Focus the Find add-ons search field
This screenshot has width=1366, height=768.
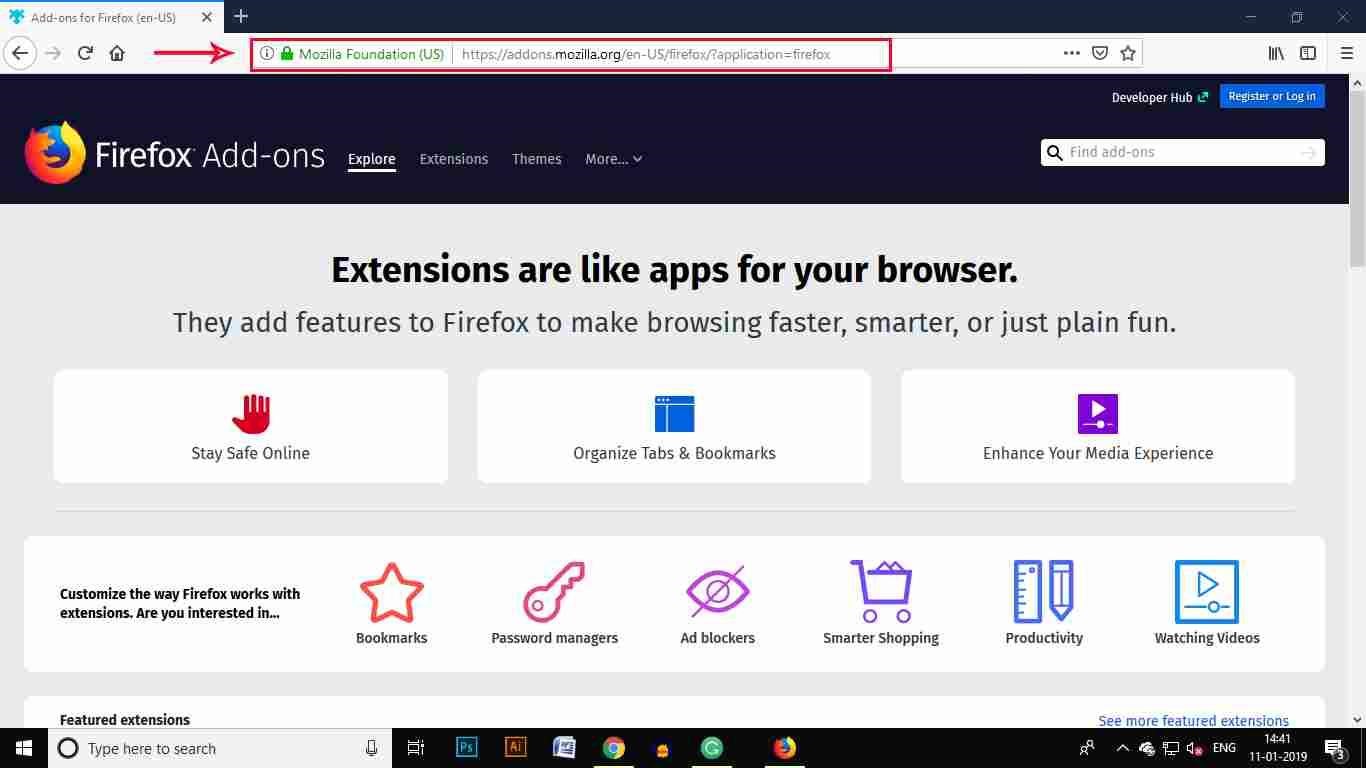click(1182, 152)
